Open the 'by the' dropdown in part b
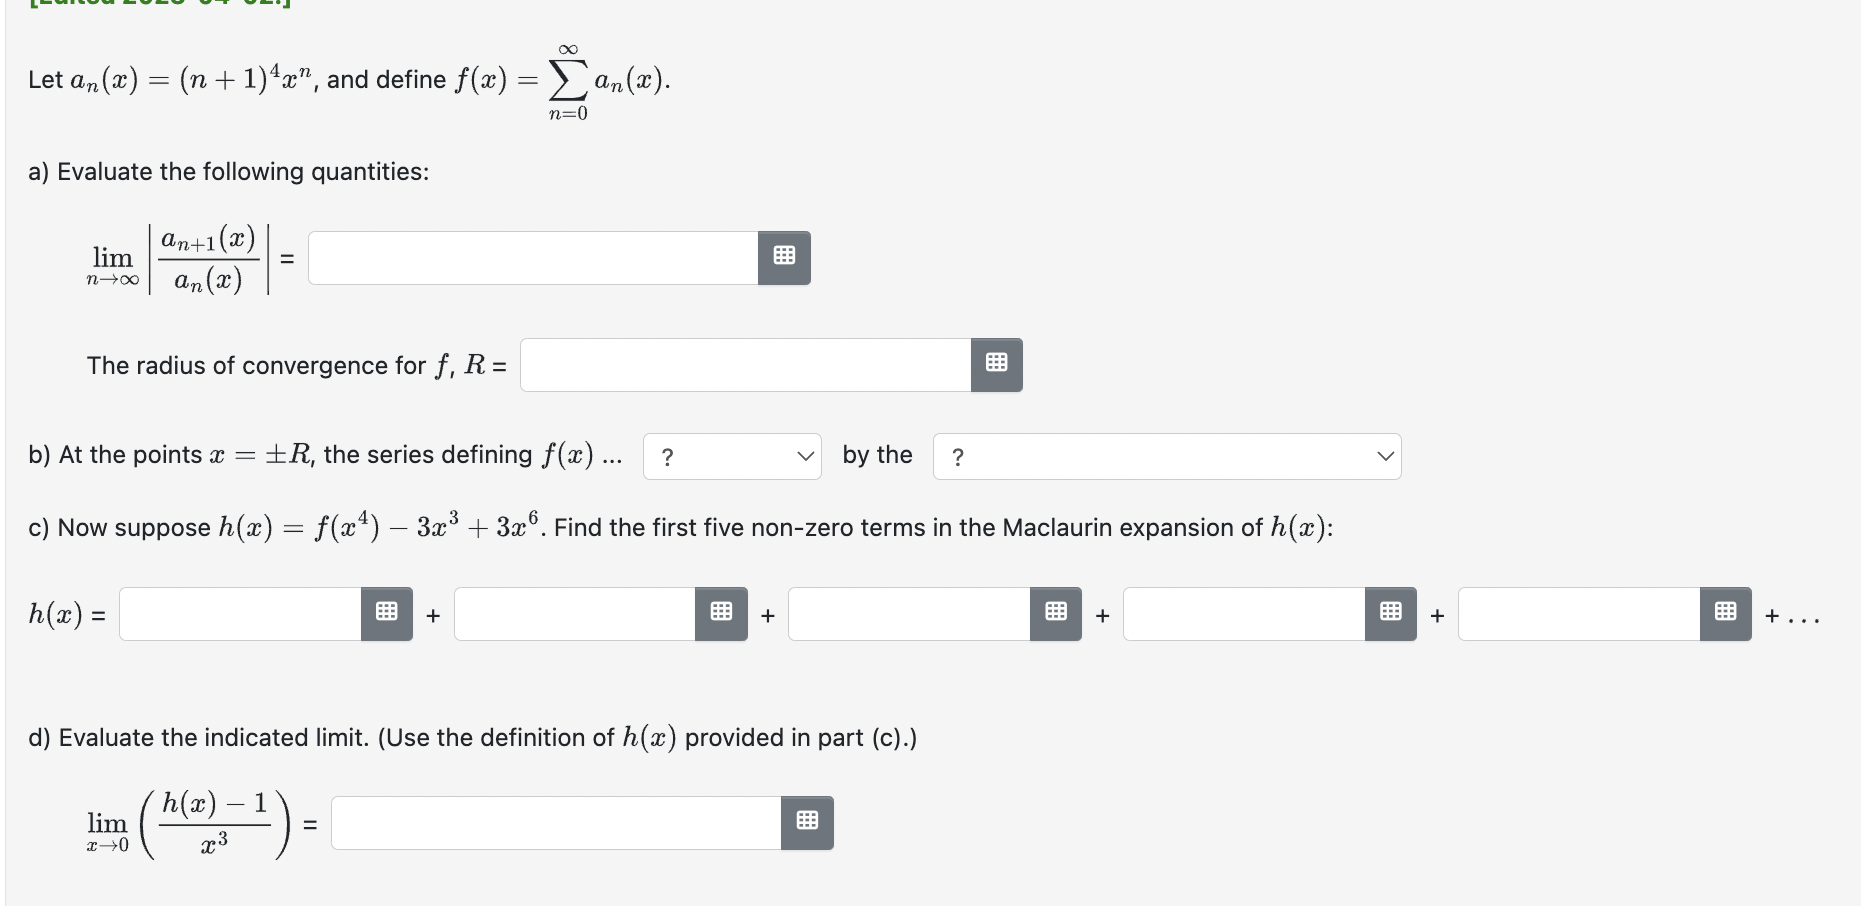Screen dimensions: 1861x906 coord(1166,456)
